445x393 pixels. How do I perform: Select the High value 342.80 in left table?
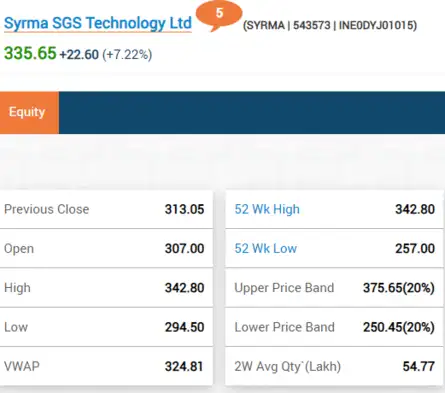184,288
